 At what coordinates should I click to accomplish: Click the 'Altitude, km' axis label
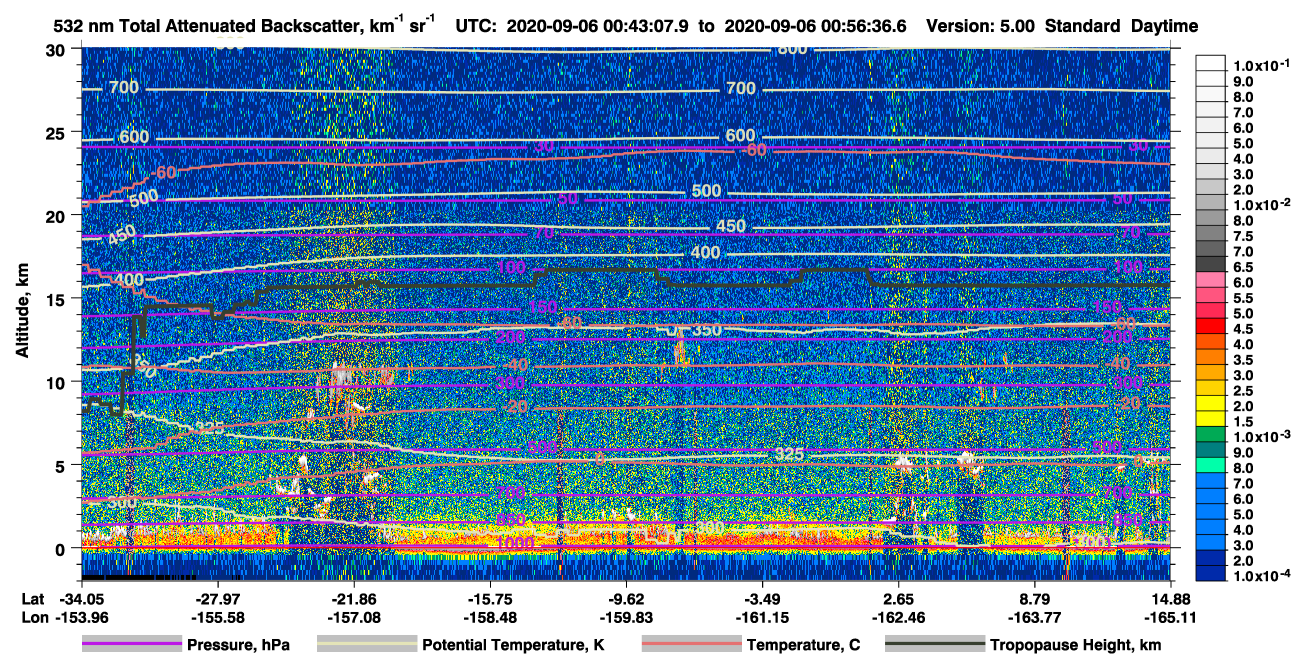click(22, 313)
